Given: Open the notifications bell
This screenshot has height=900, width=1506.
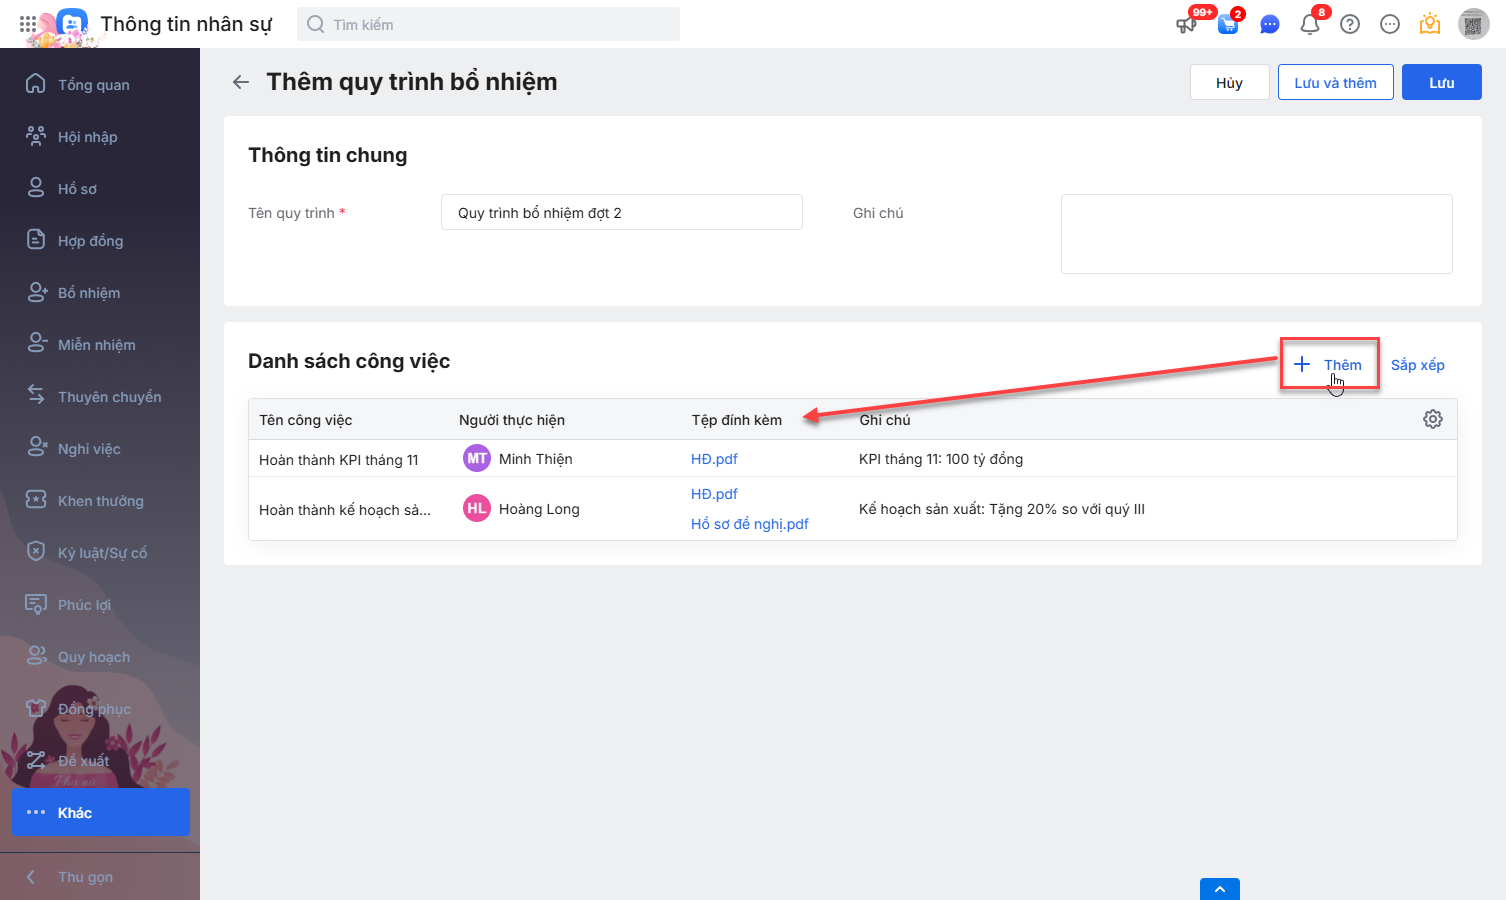Looking at the screenshot, I should click(1310, 25).
